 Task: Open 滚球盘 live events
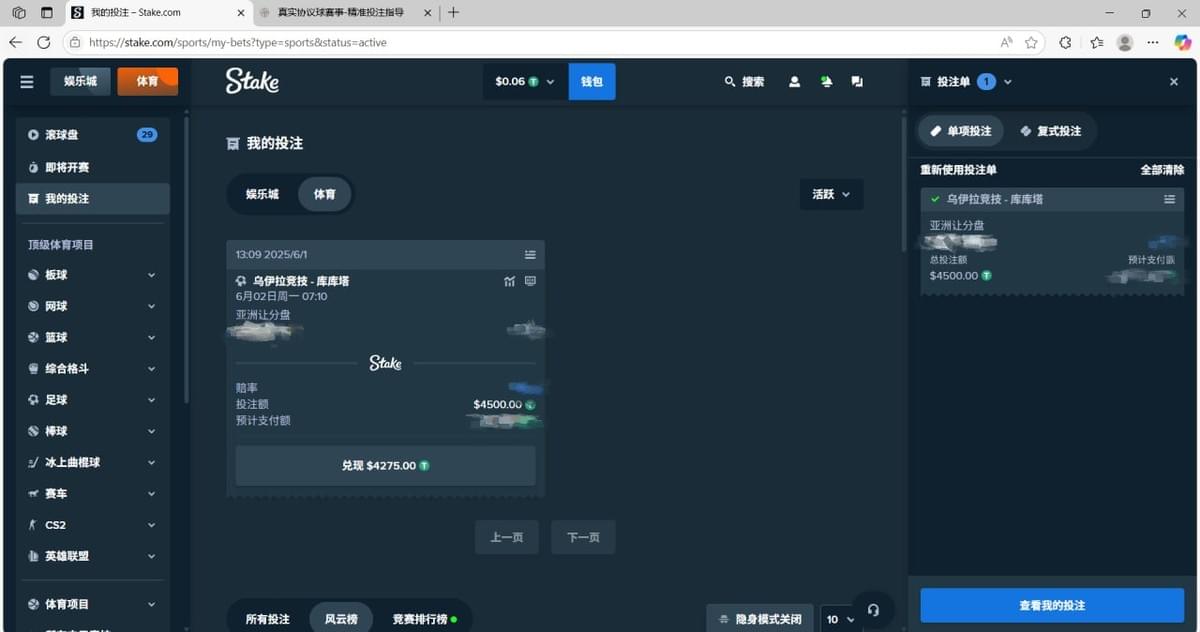point(93,135)
